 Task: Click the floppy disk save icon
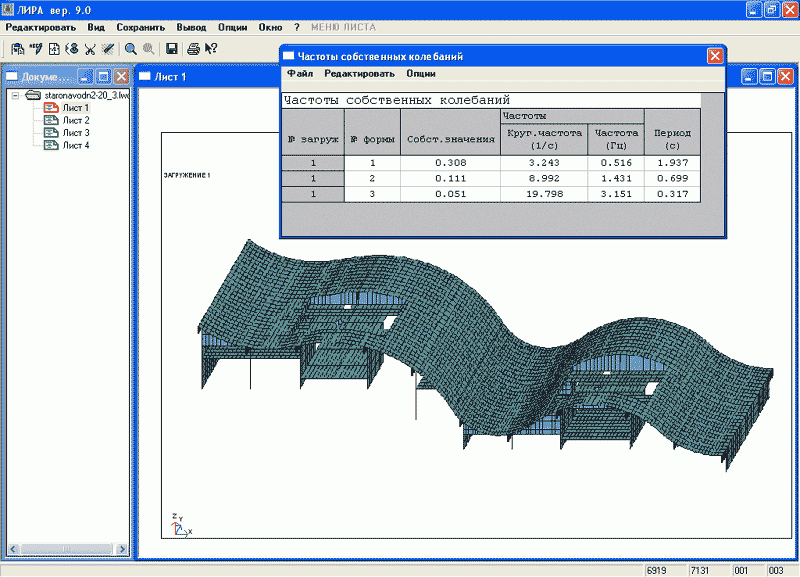172,48
